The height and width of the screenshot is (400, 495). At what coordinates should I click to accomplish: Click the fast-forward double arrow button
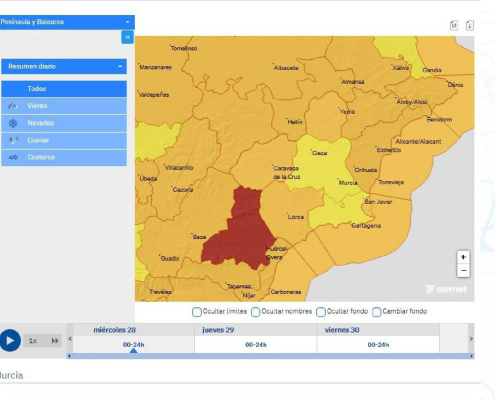pyautogui.click(x=55, y=341)
